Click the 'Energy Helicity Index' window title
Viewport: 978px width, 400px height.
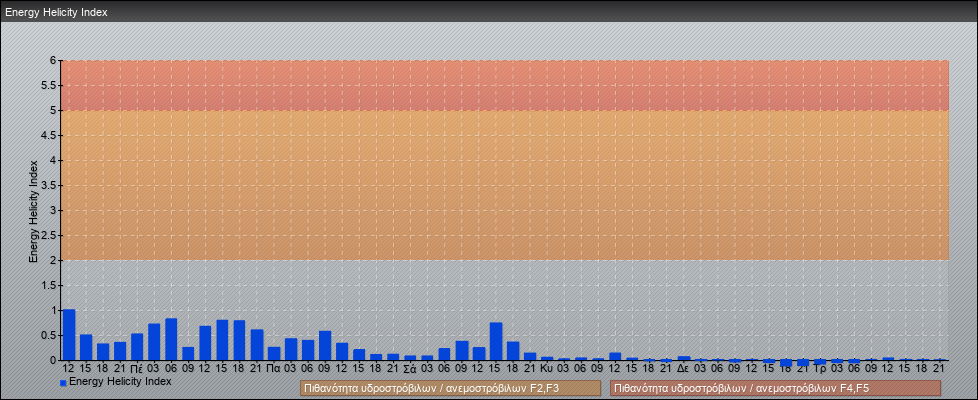click(56, 13)
